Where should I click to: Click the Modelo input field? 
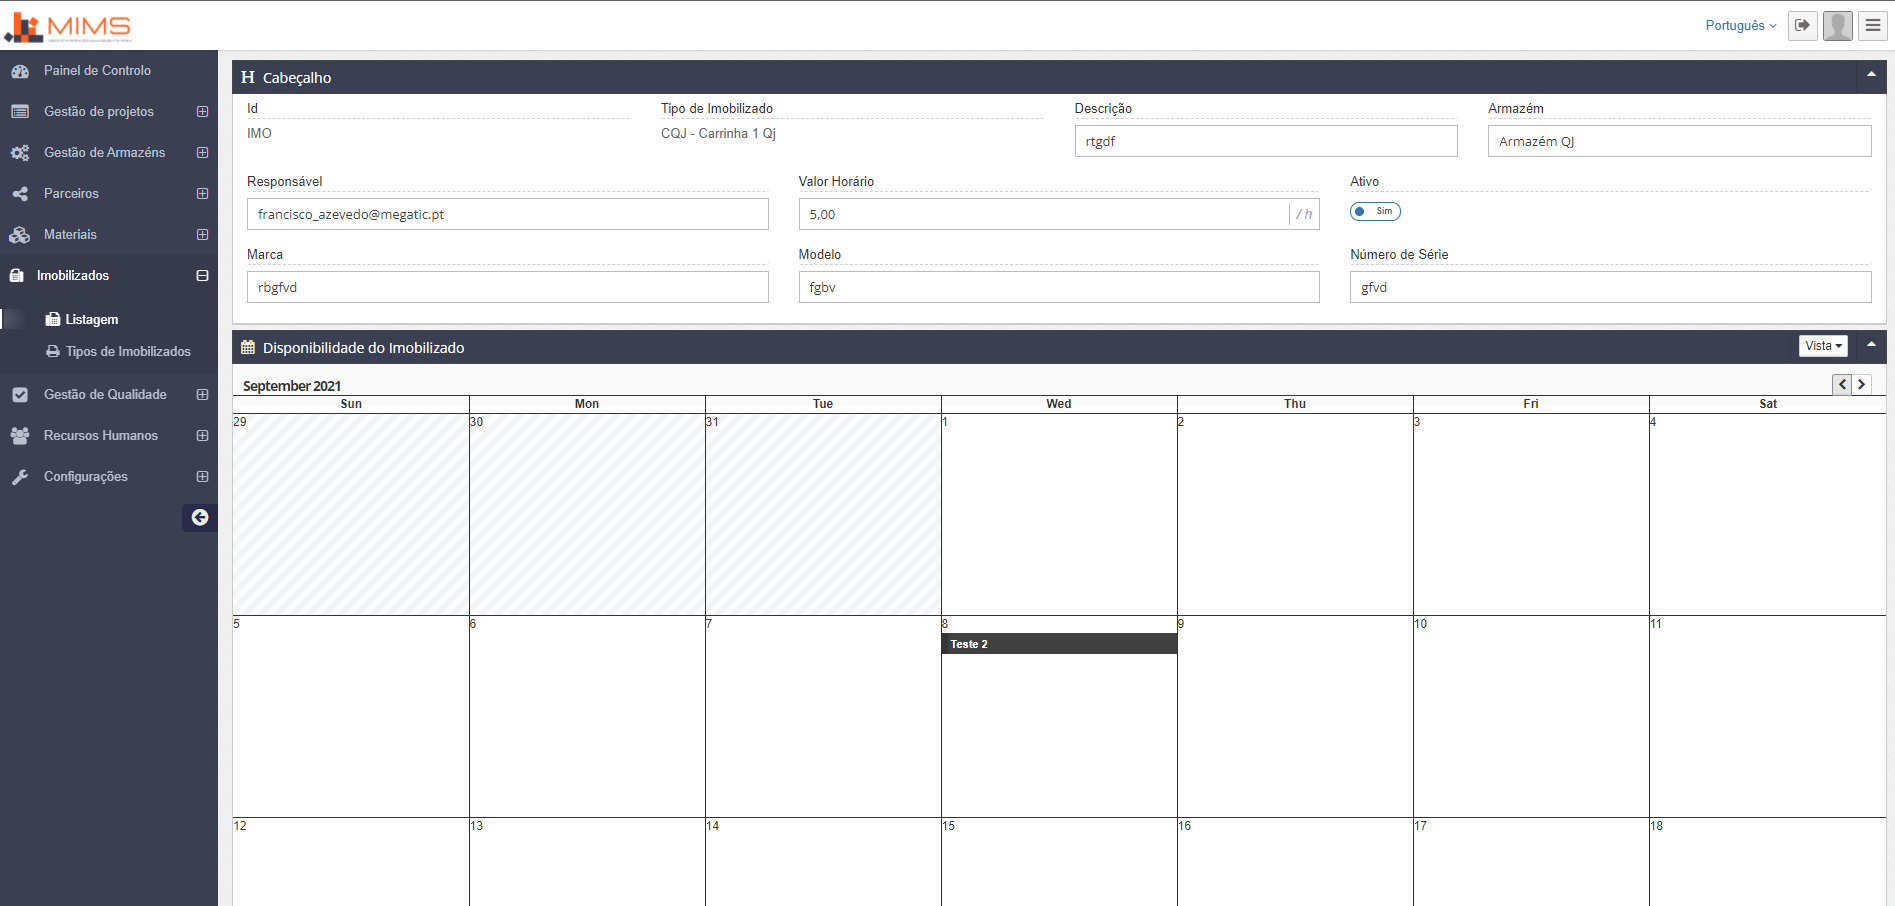(x=1059, y=287)
